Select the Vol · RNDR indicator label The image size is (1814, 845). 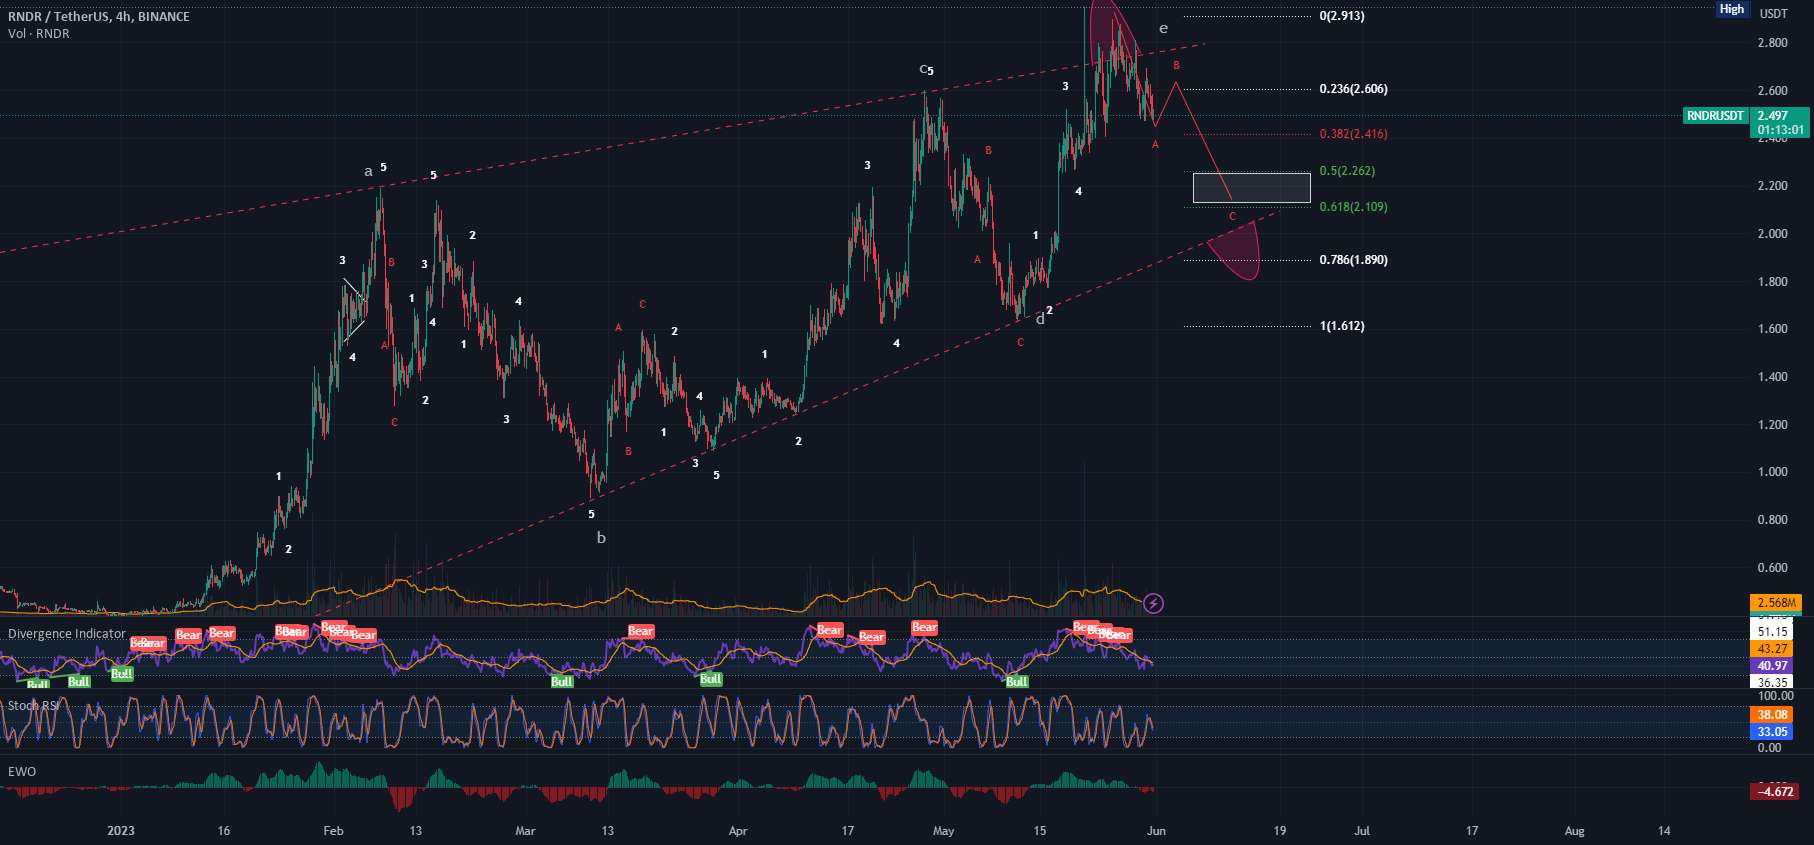point(39,34)
